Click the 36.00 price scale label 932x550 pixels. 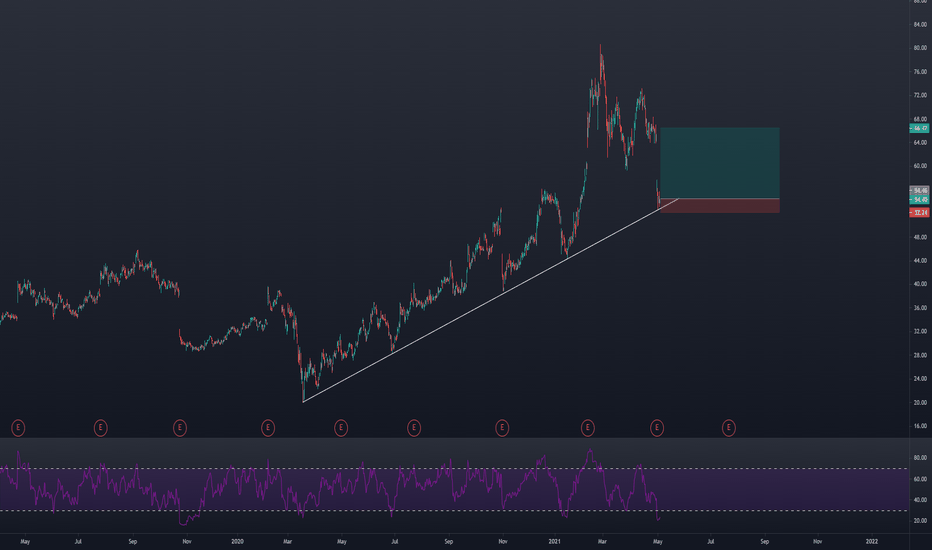point(920,308)
